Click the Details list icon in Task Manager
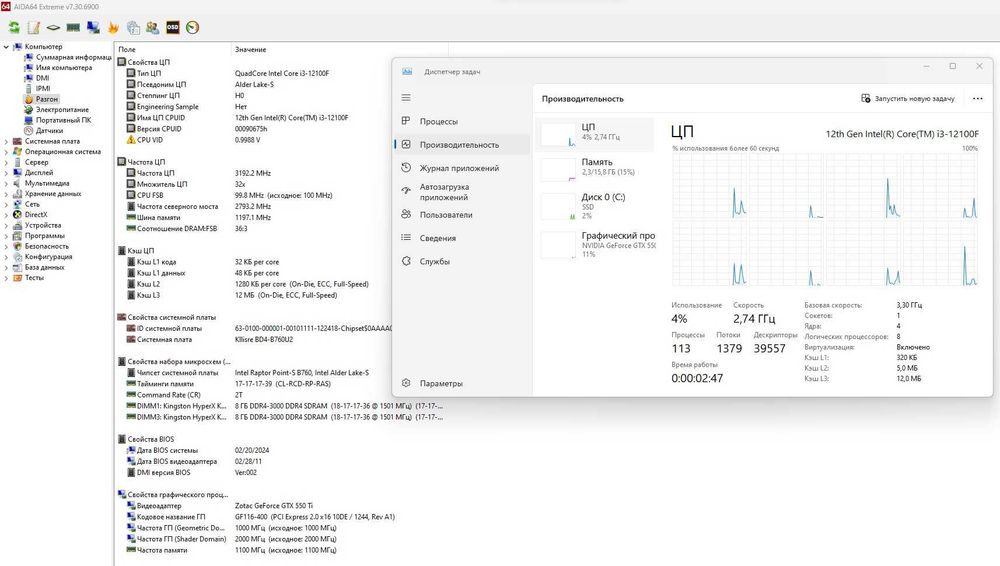This screenshot has height=566, width=1000. coord(406,237)
